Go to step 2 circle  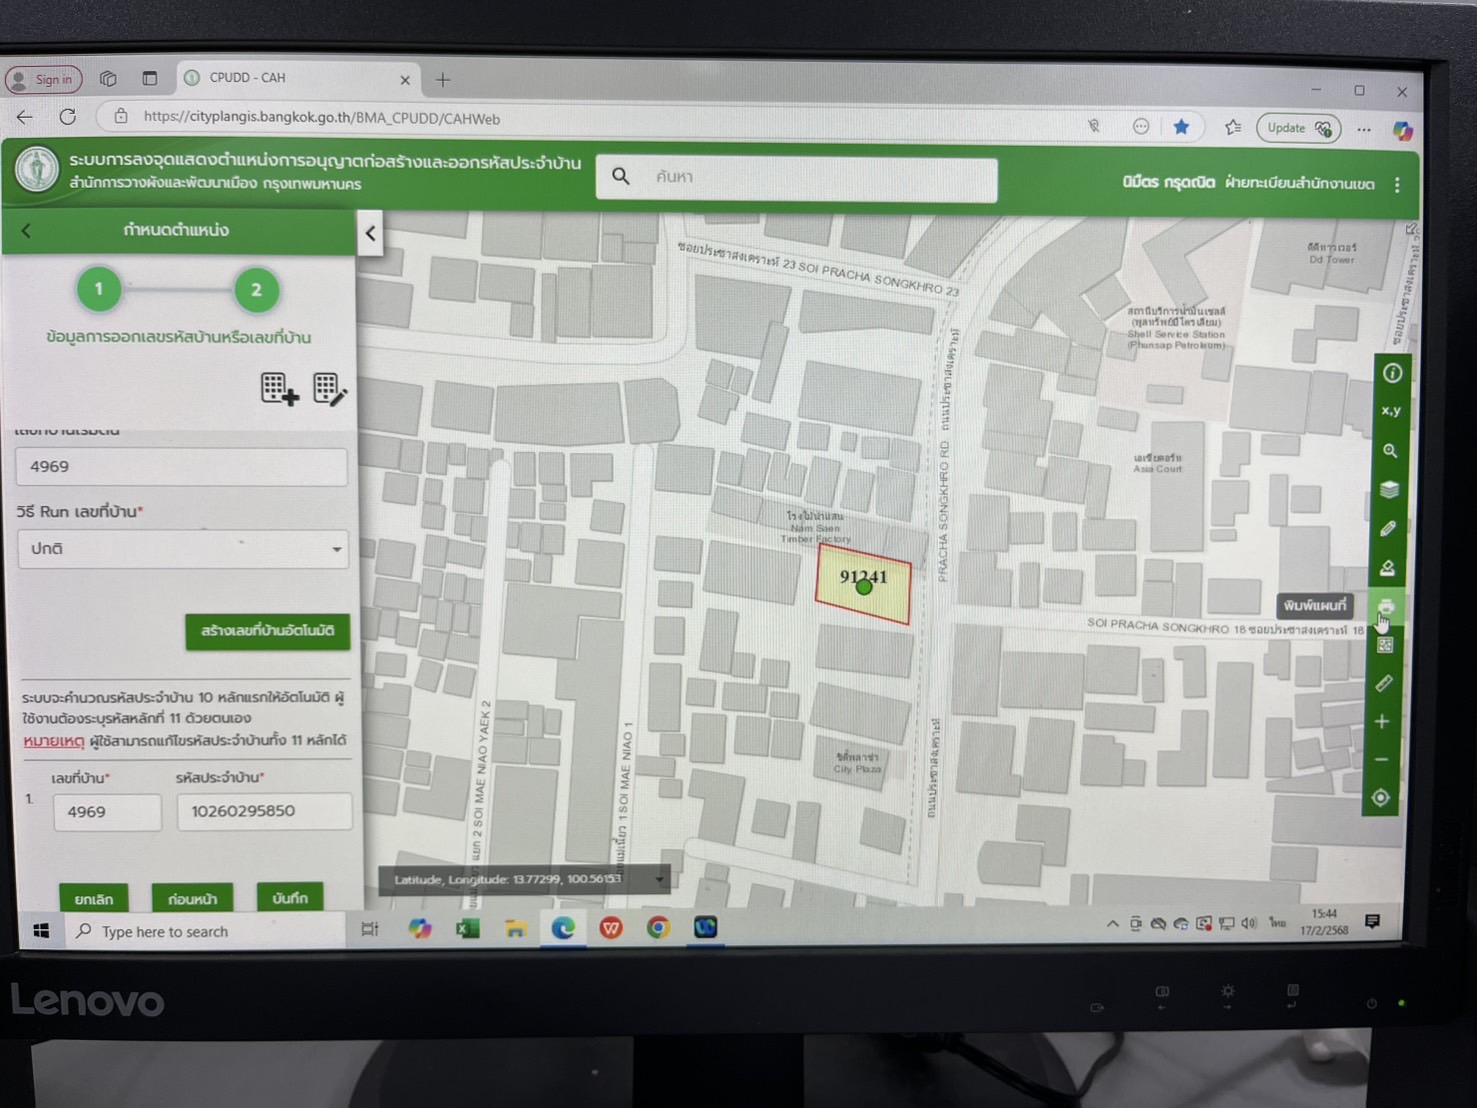tap(256, 290)
